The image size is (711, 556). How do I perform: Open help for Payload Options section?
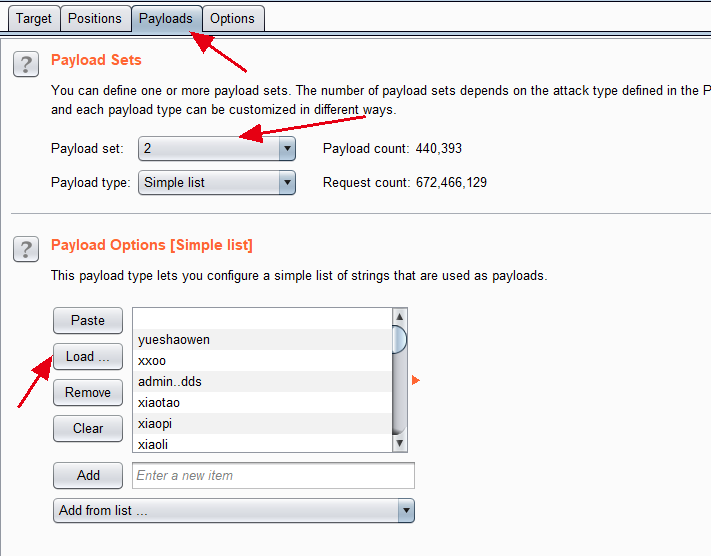[26, 249]
